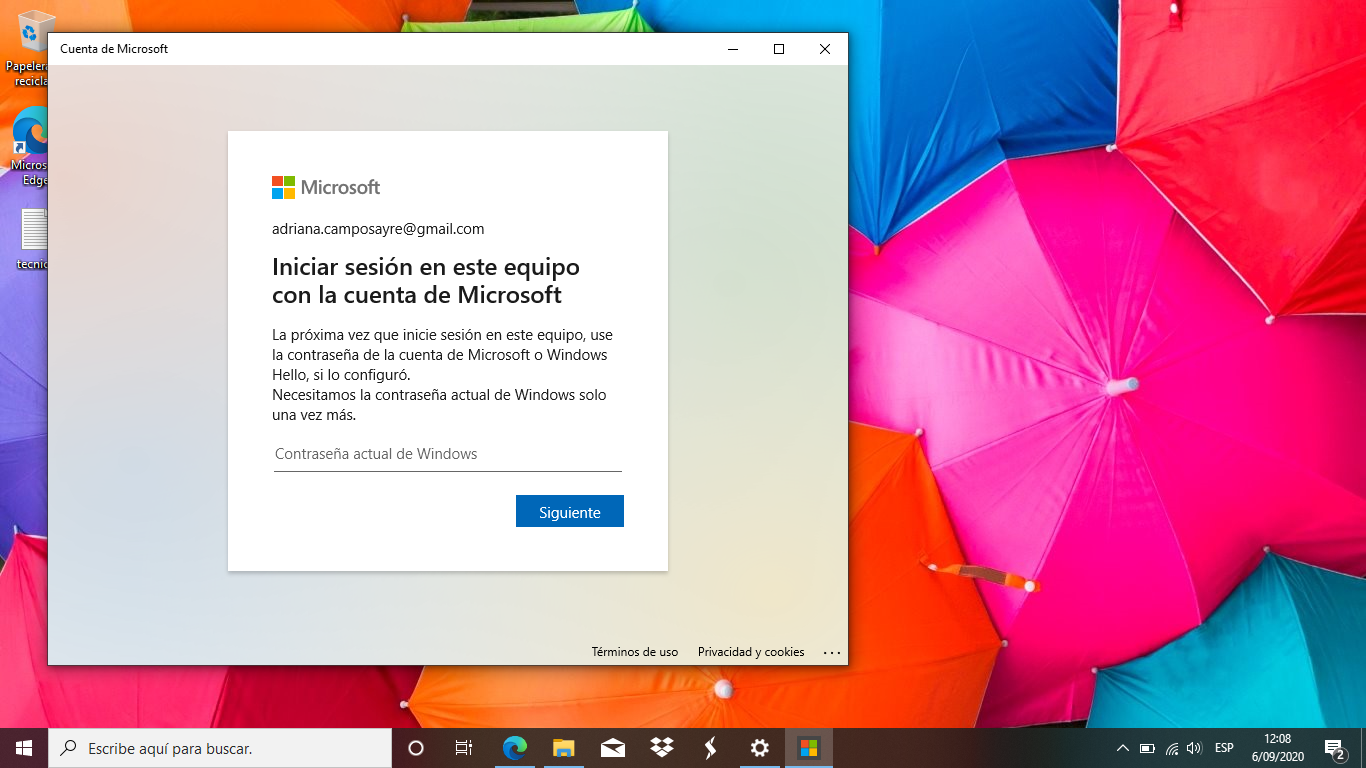Open the Action Center notifications icon

click(x=1334, y=748)
